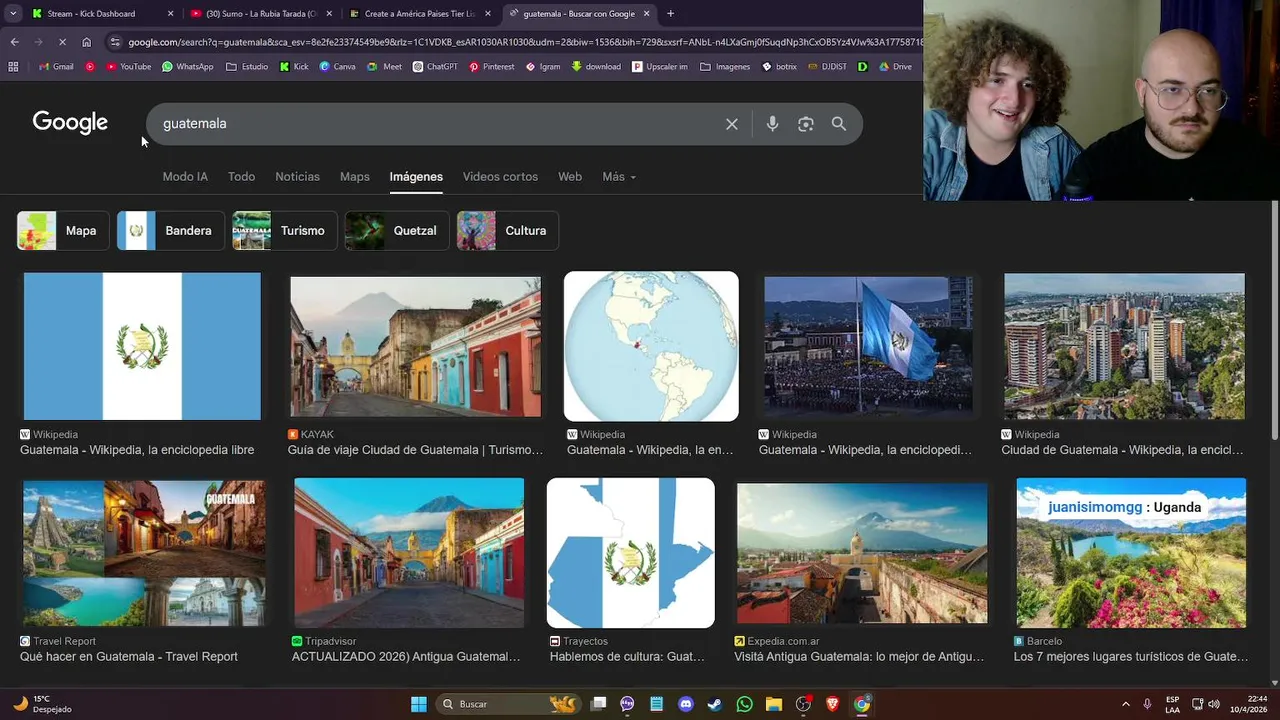
Task: Open the download bookmark
Action: tap(596, 67)
